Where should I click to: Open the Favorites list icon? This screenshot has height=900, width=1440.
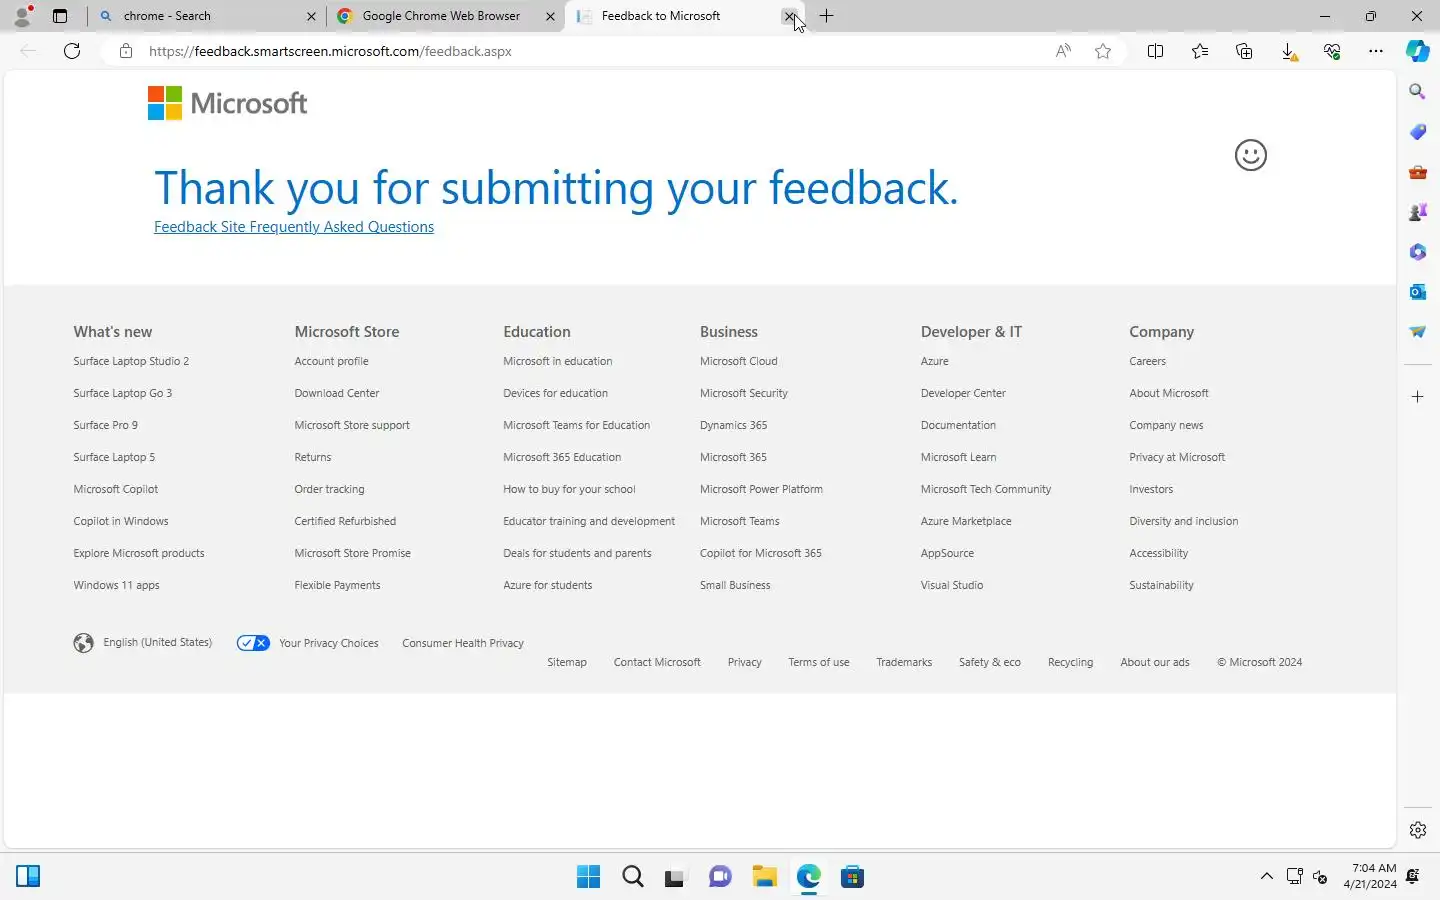tap(1200, 51)
